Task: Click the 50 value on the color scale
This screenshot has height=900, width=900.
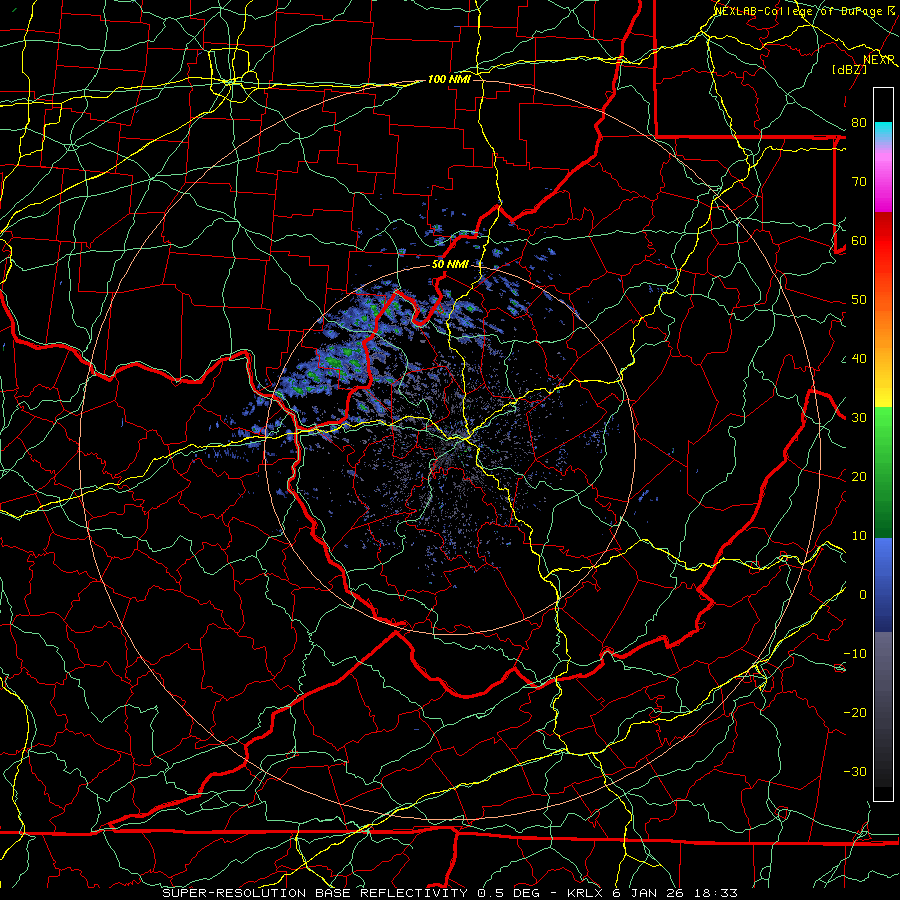Action: [859, 300]
